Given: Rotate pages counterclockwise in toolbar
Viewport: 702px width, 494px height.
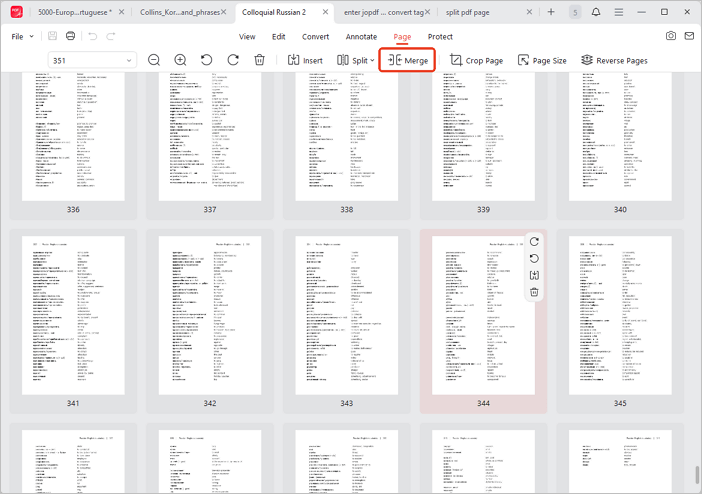Looking at the screenshot, I should click(x=206, y=60).
